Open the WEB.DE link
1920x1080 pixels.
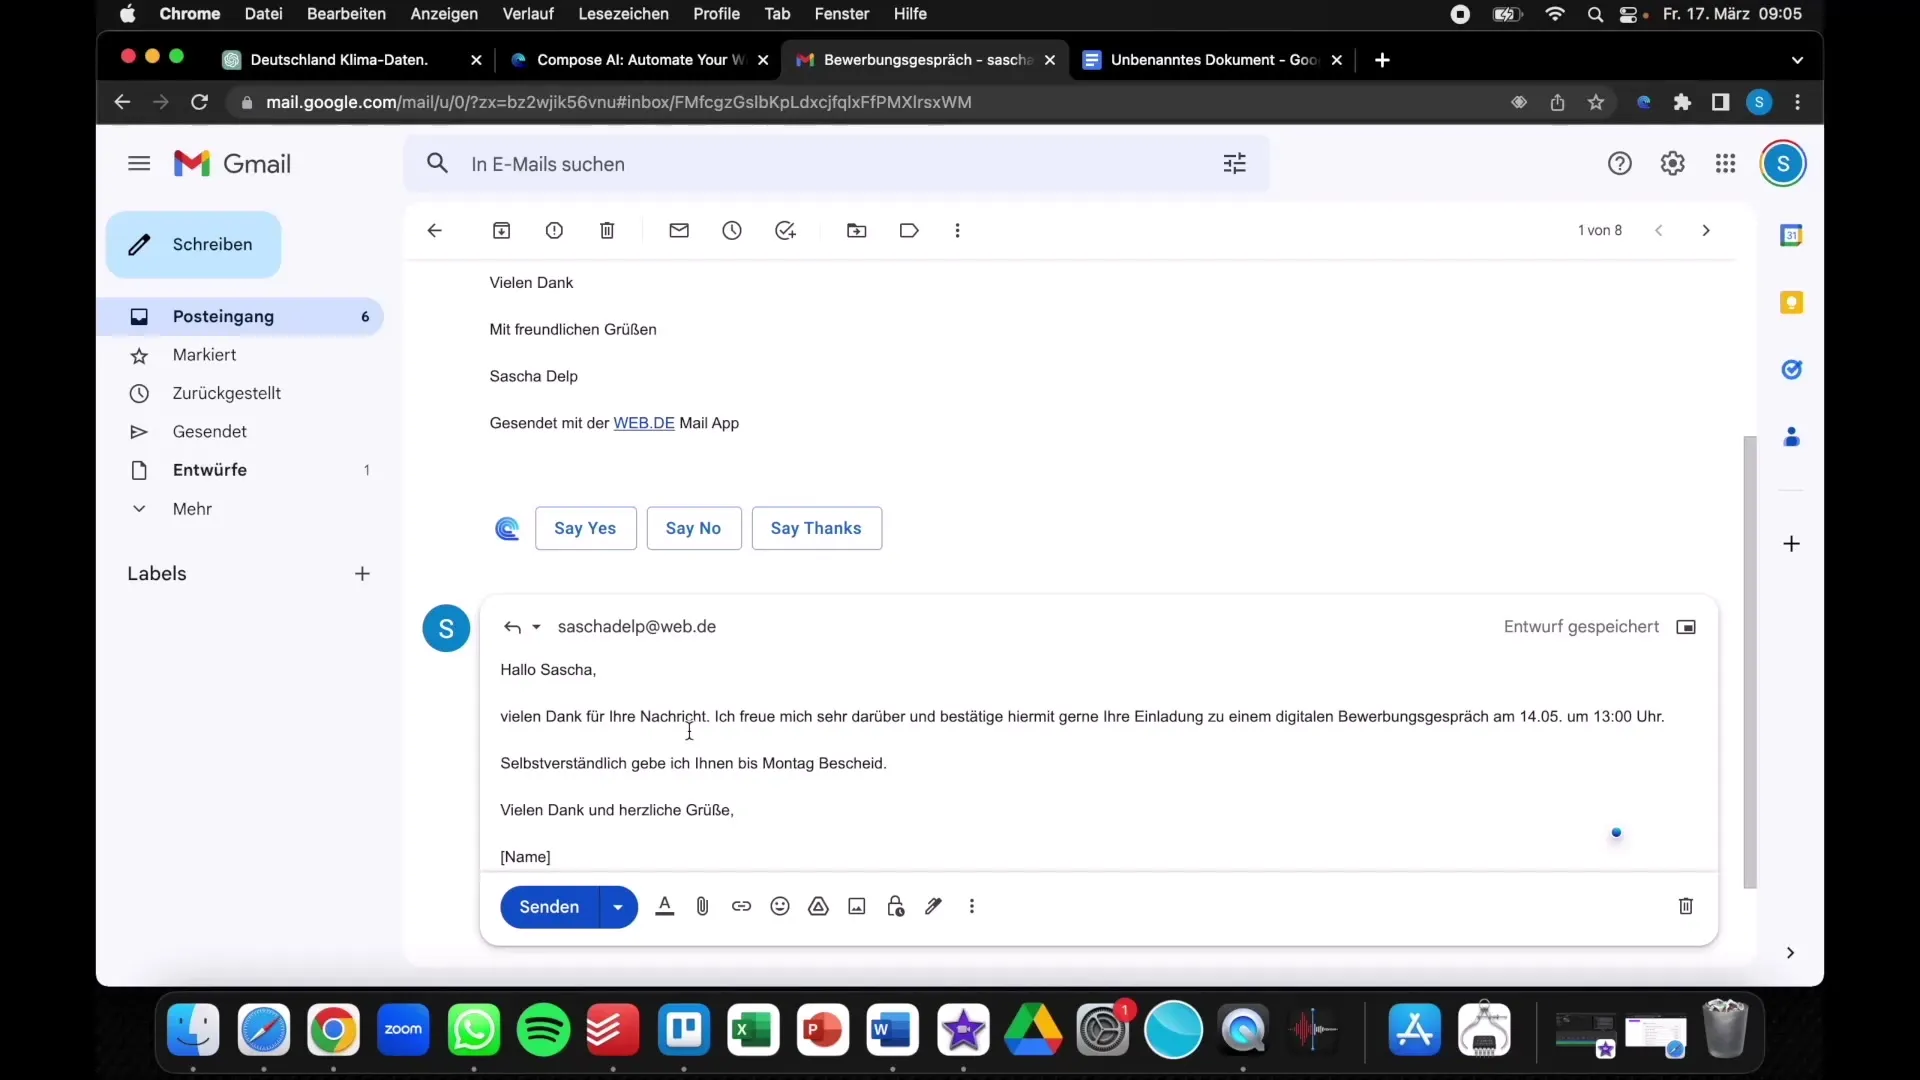coord(644,424)
